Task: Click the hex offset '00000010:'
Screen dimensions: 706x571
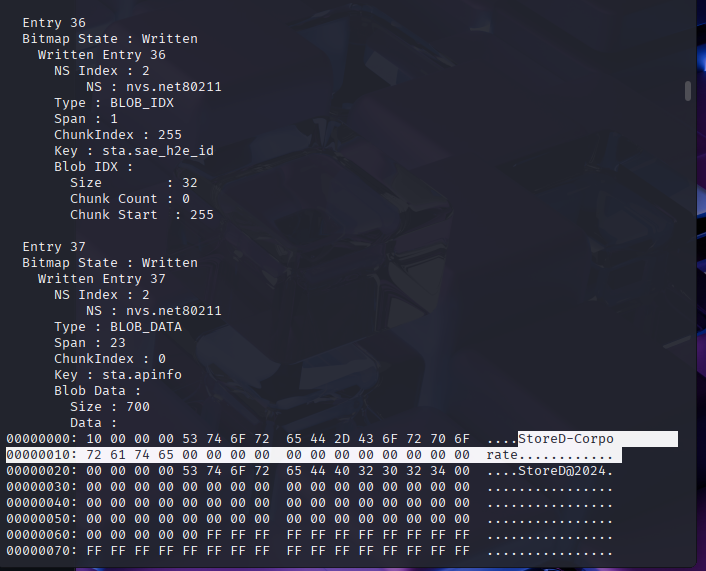Action: [x=42, y=455]
